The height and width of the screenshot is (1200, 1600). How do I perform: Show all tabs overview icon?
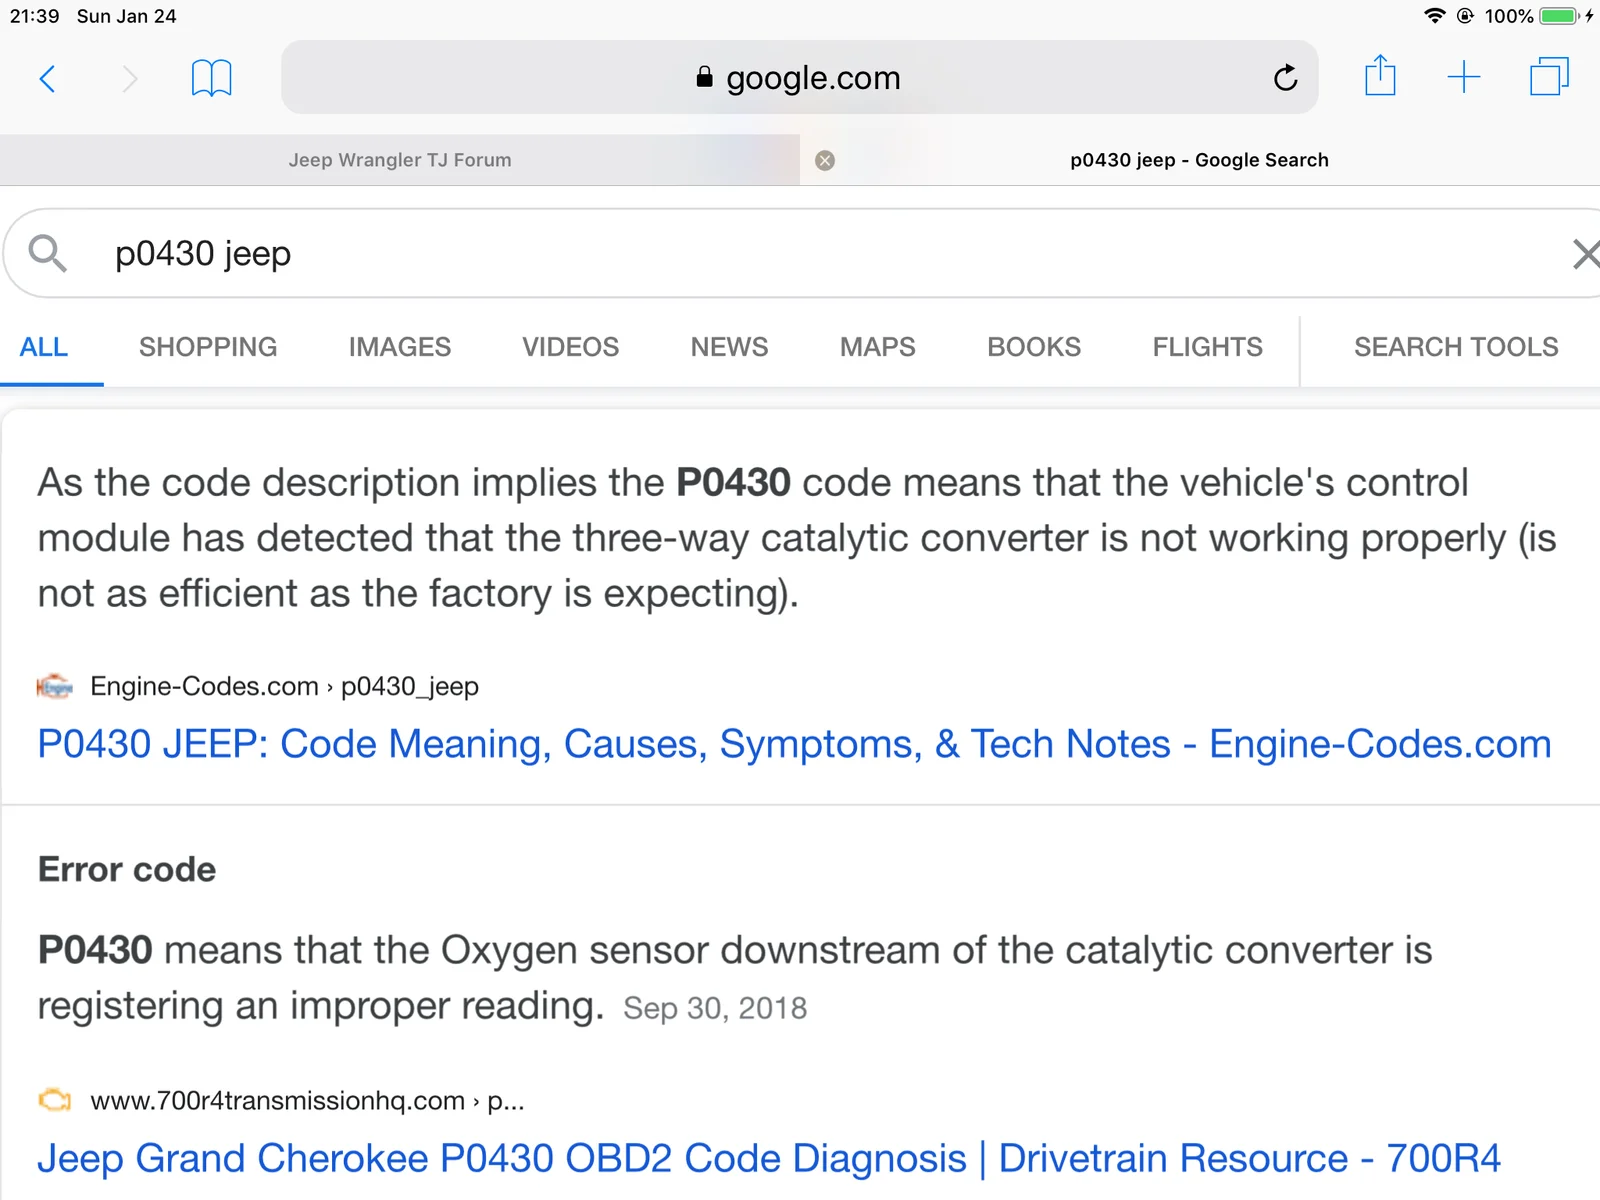(x=1549, y=76)
